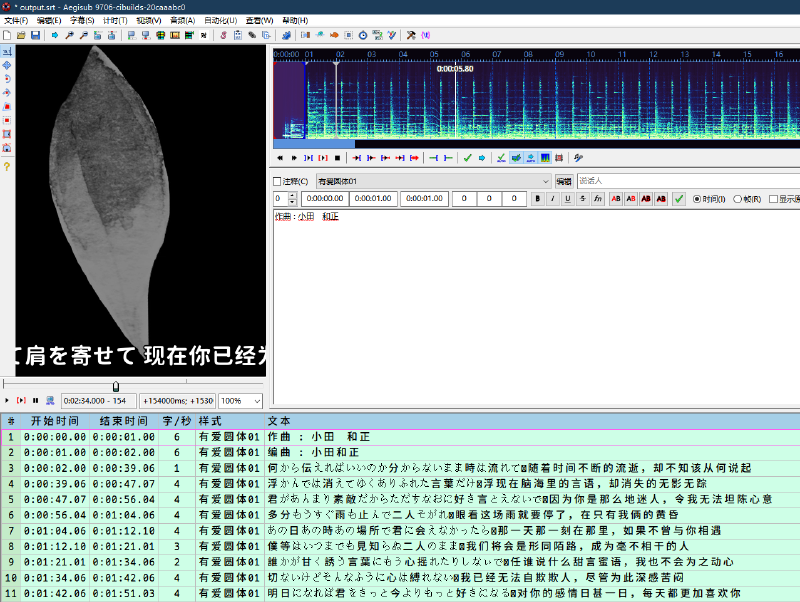
Task: Select the drag subtitles visual tool
Action: [7, 64]
